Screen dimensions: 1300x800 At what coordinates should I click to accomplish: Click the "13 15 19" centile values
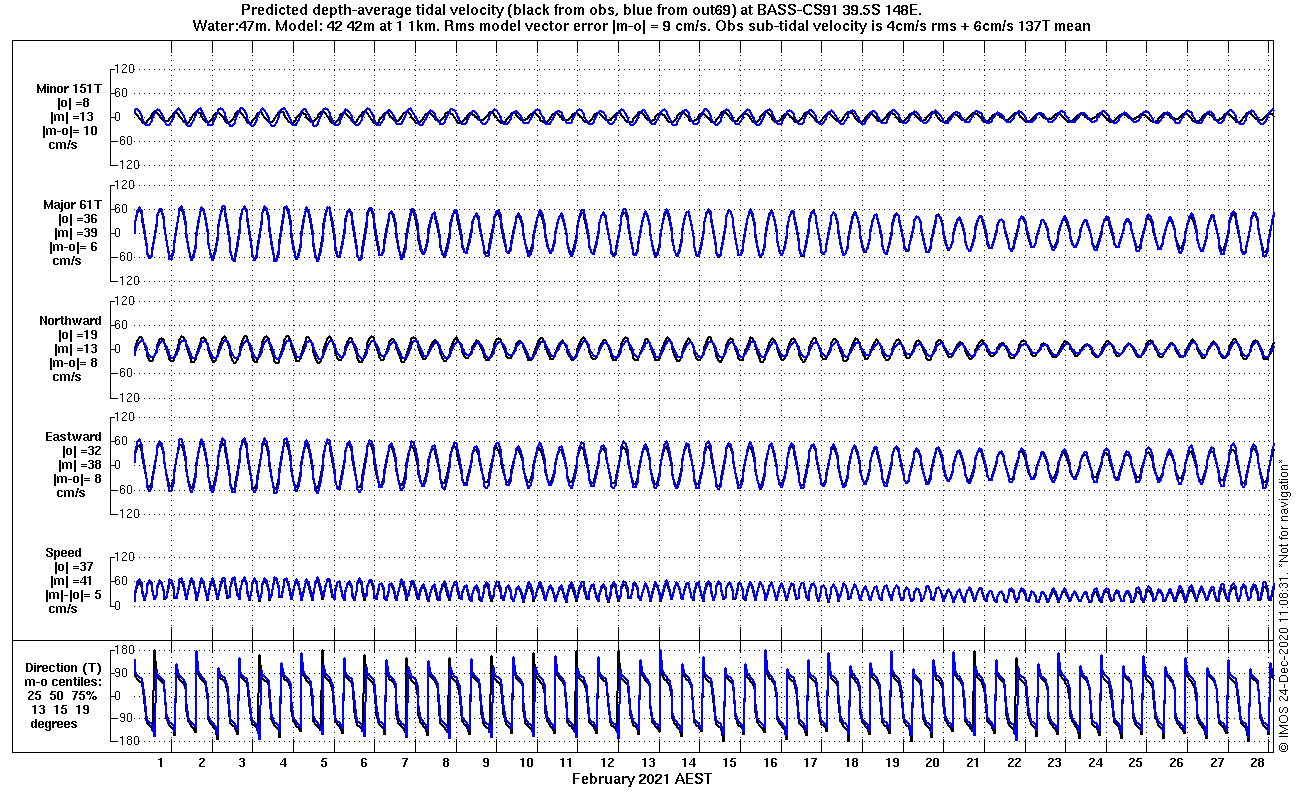point(60,709)
